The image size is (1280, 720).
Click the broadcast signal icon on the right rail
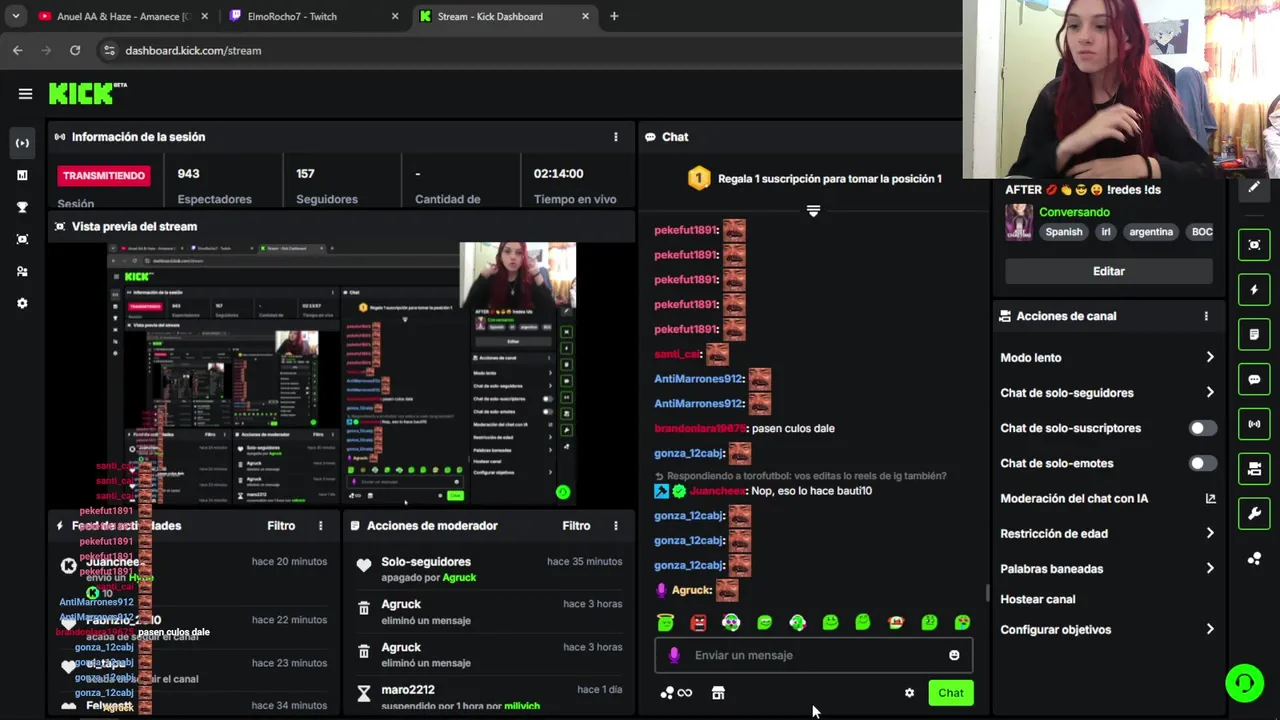[1254, 424]
